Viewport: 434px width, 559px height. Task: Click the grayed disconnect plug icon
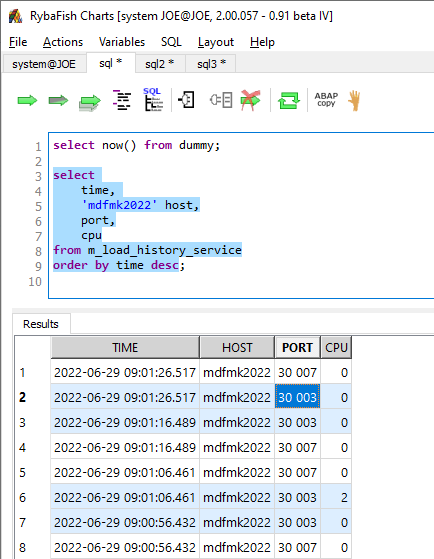[221, 100]
